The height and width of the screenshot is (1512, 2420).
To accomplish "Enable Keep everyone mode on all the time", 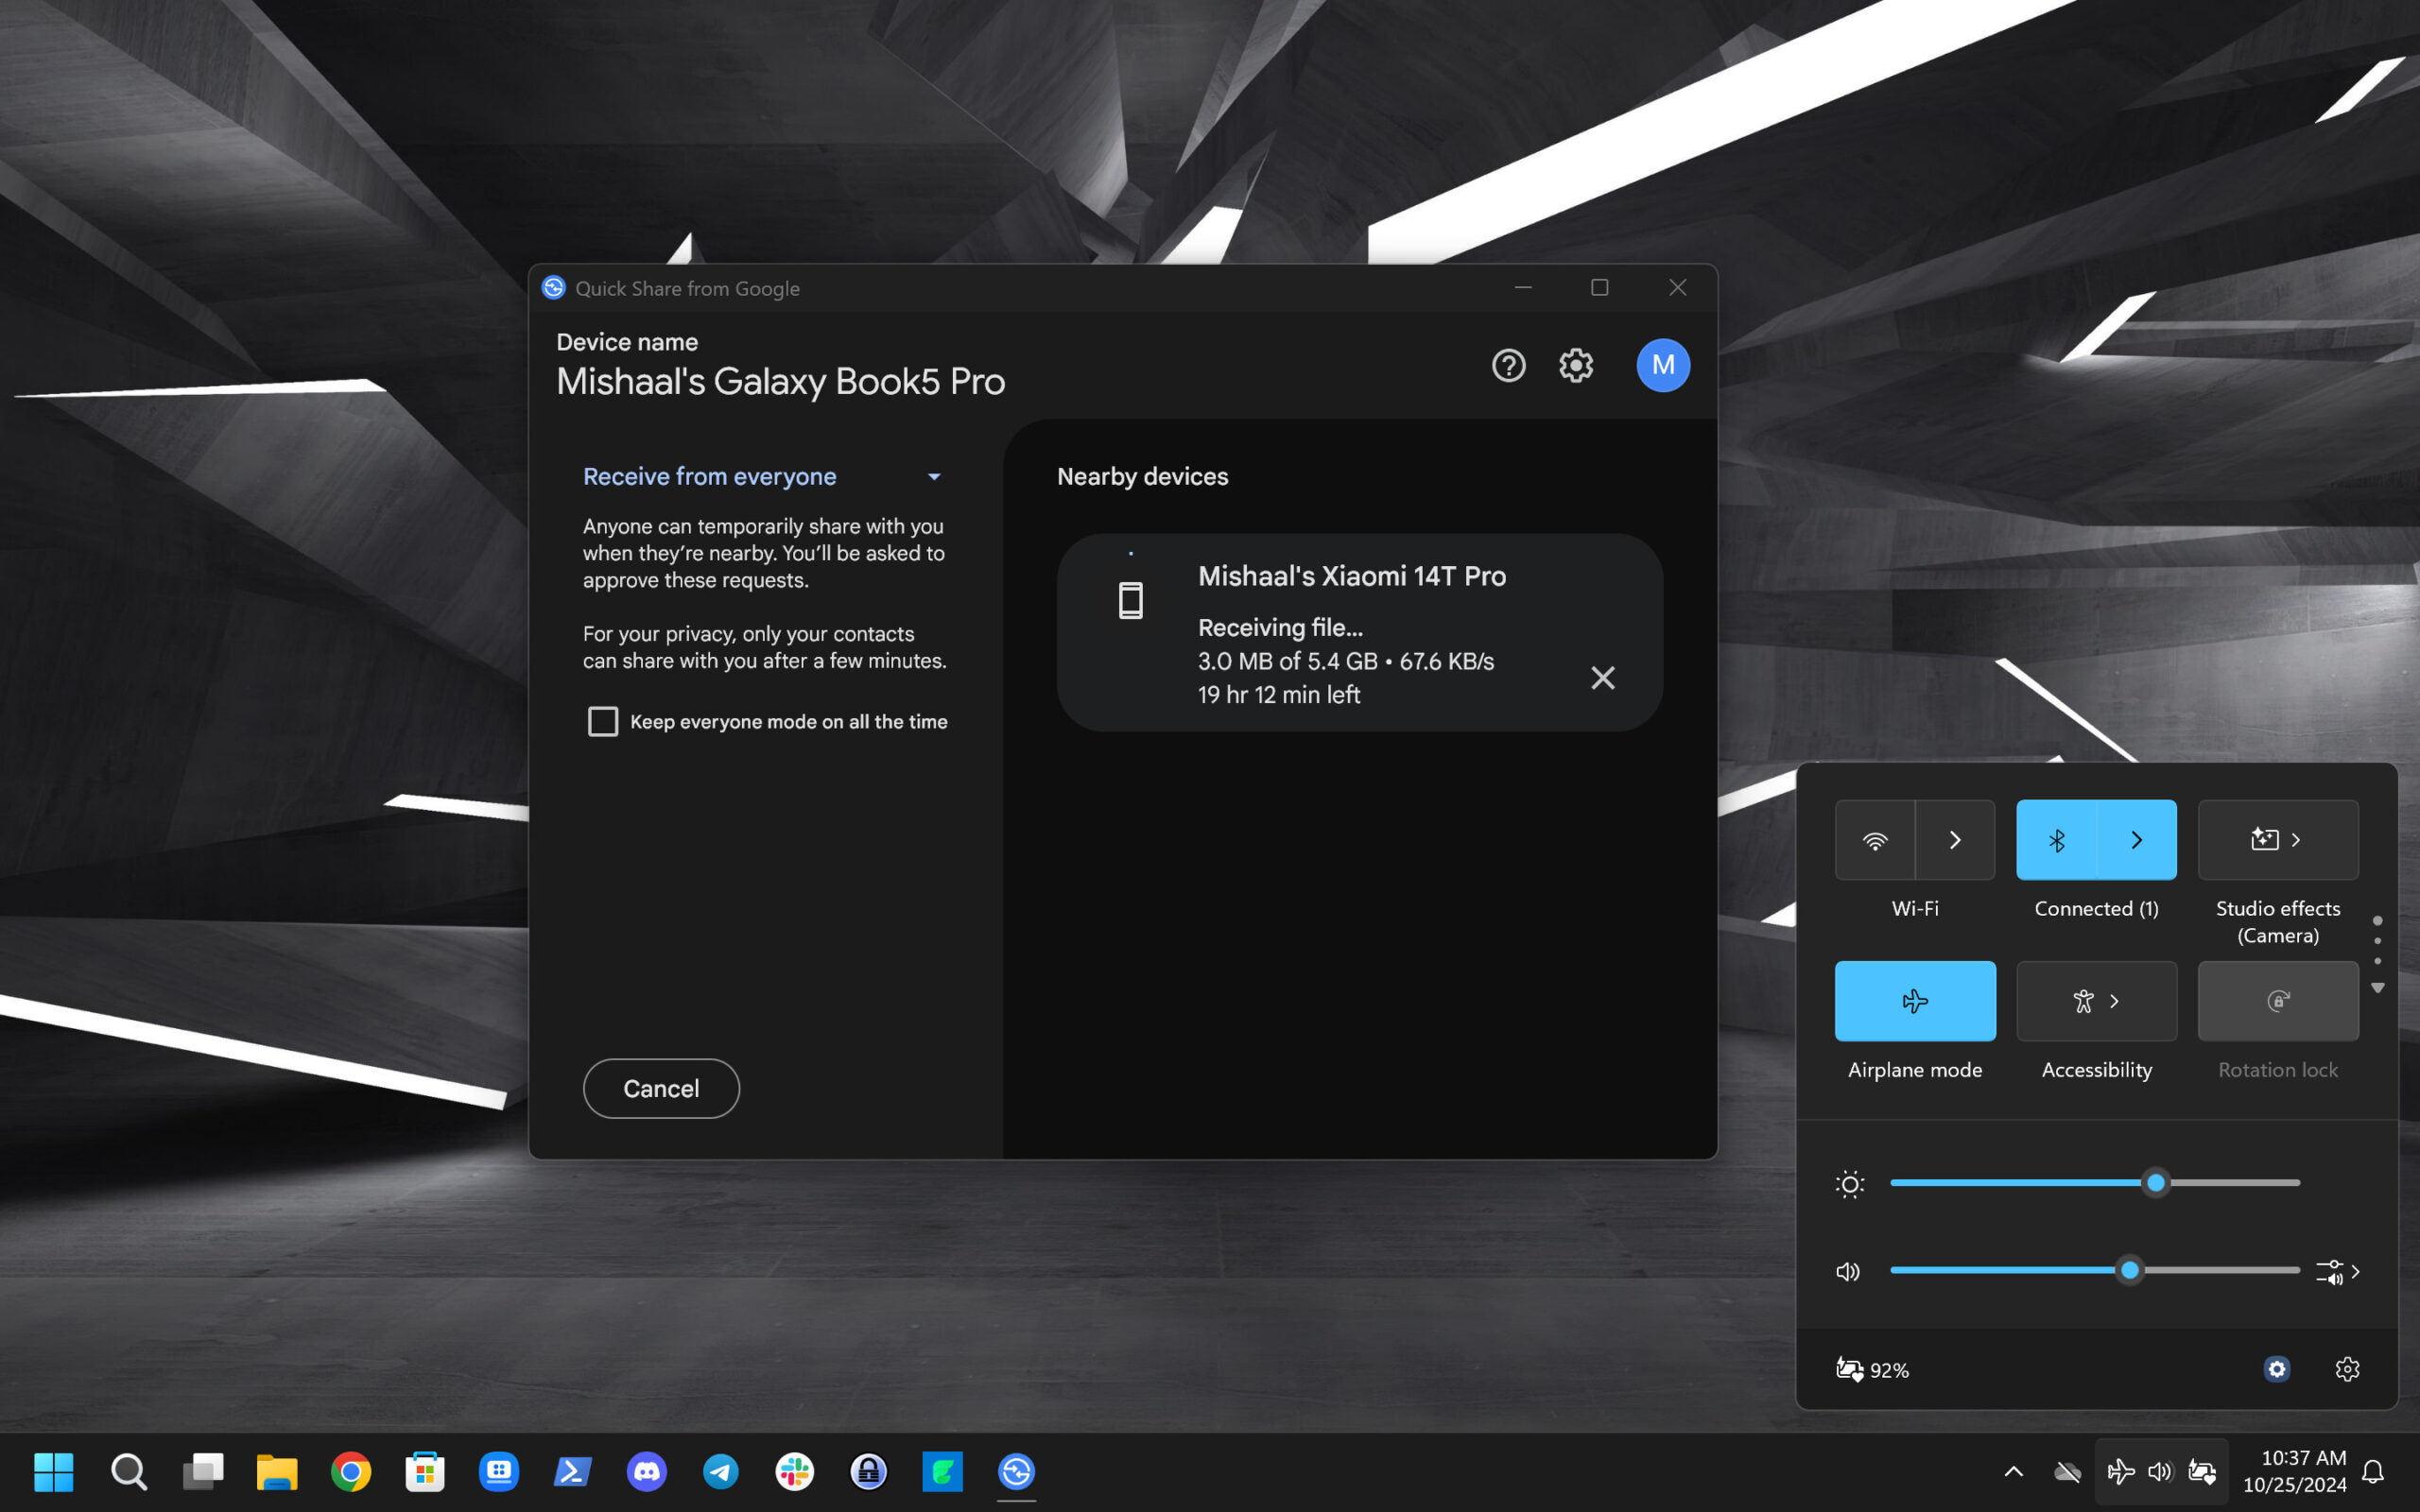I will point(603,721).
